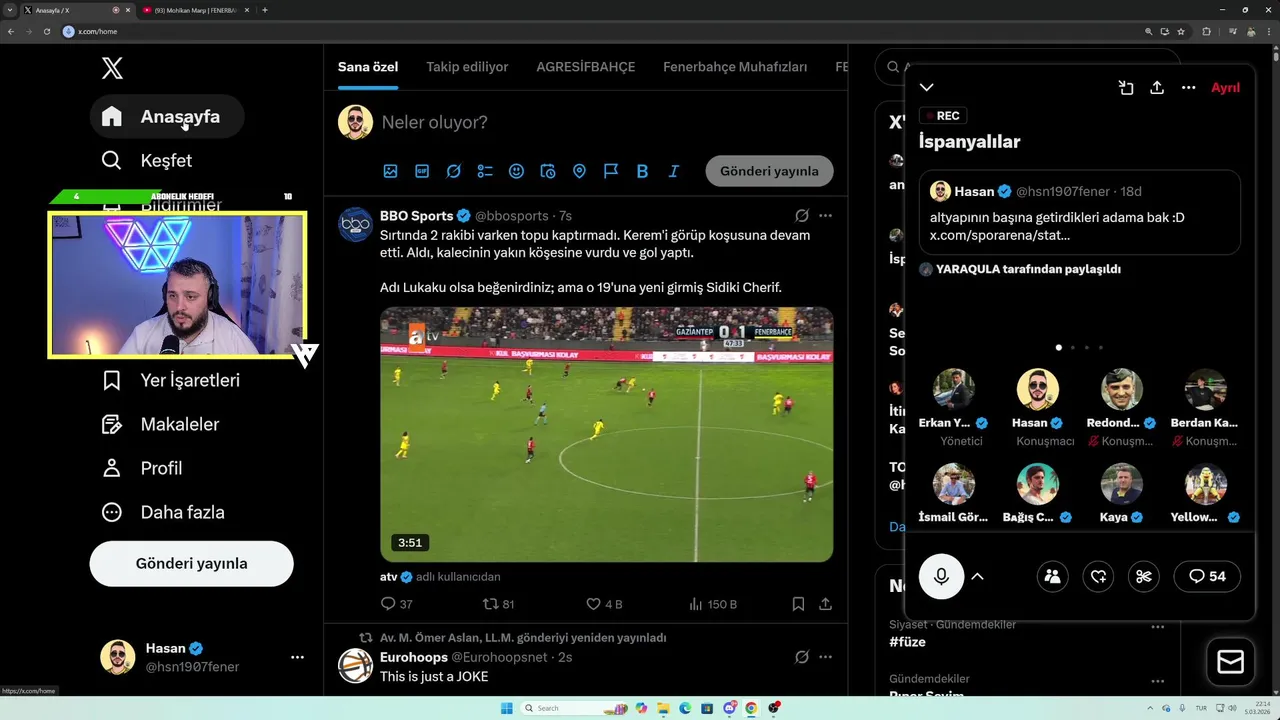The image size is (1280, 720).
Task: Leave the Space with Ayrıl
Action: coord(1225,88)
